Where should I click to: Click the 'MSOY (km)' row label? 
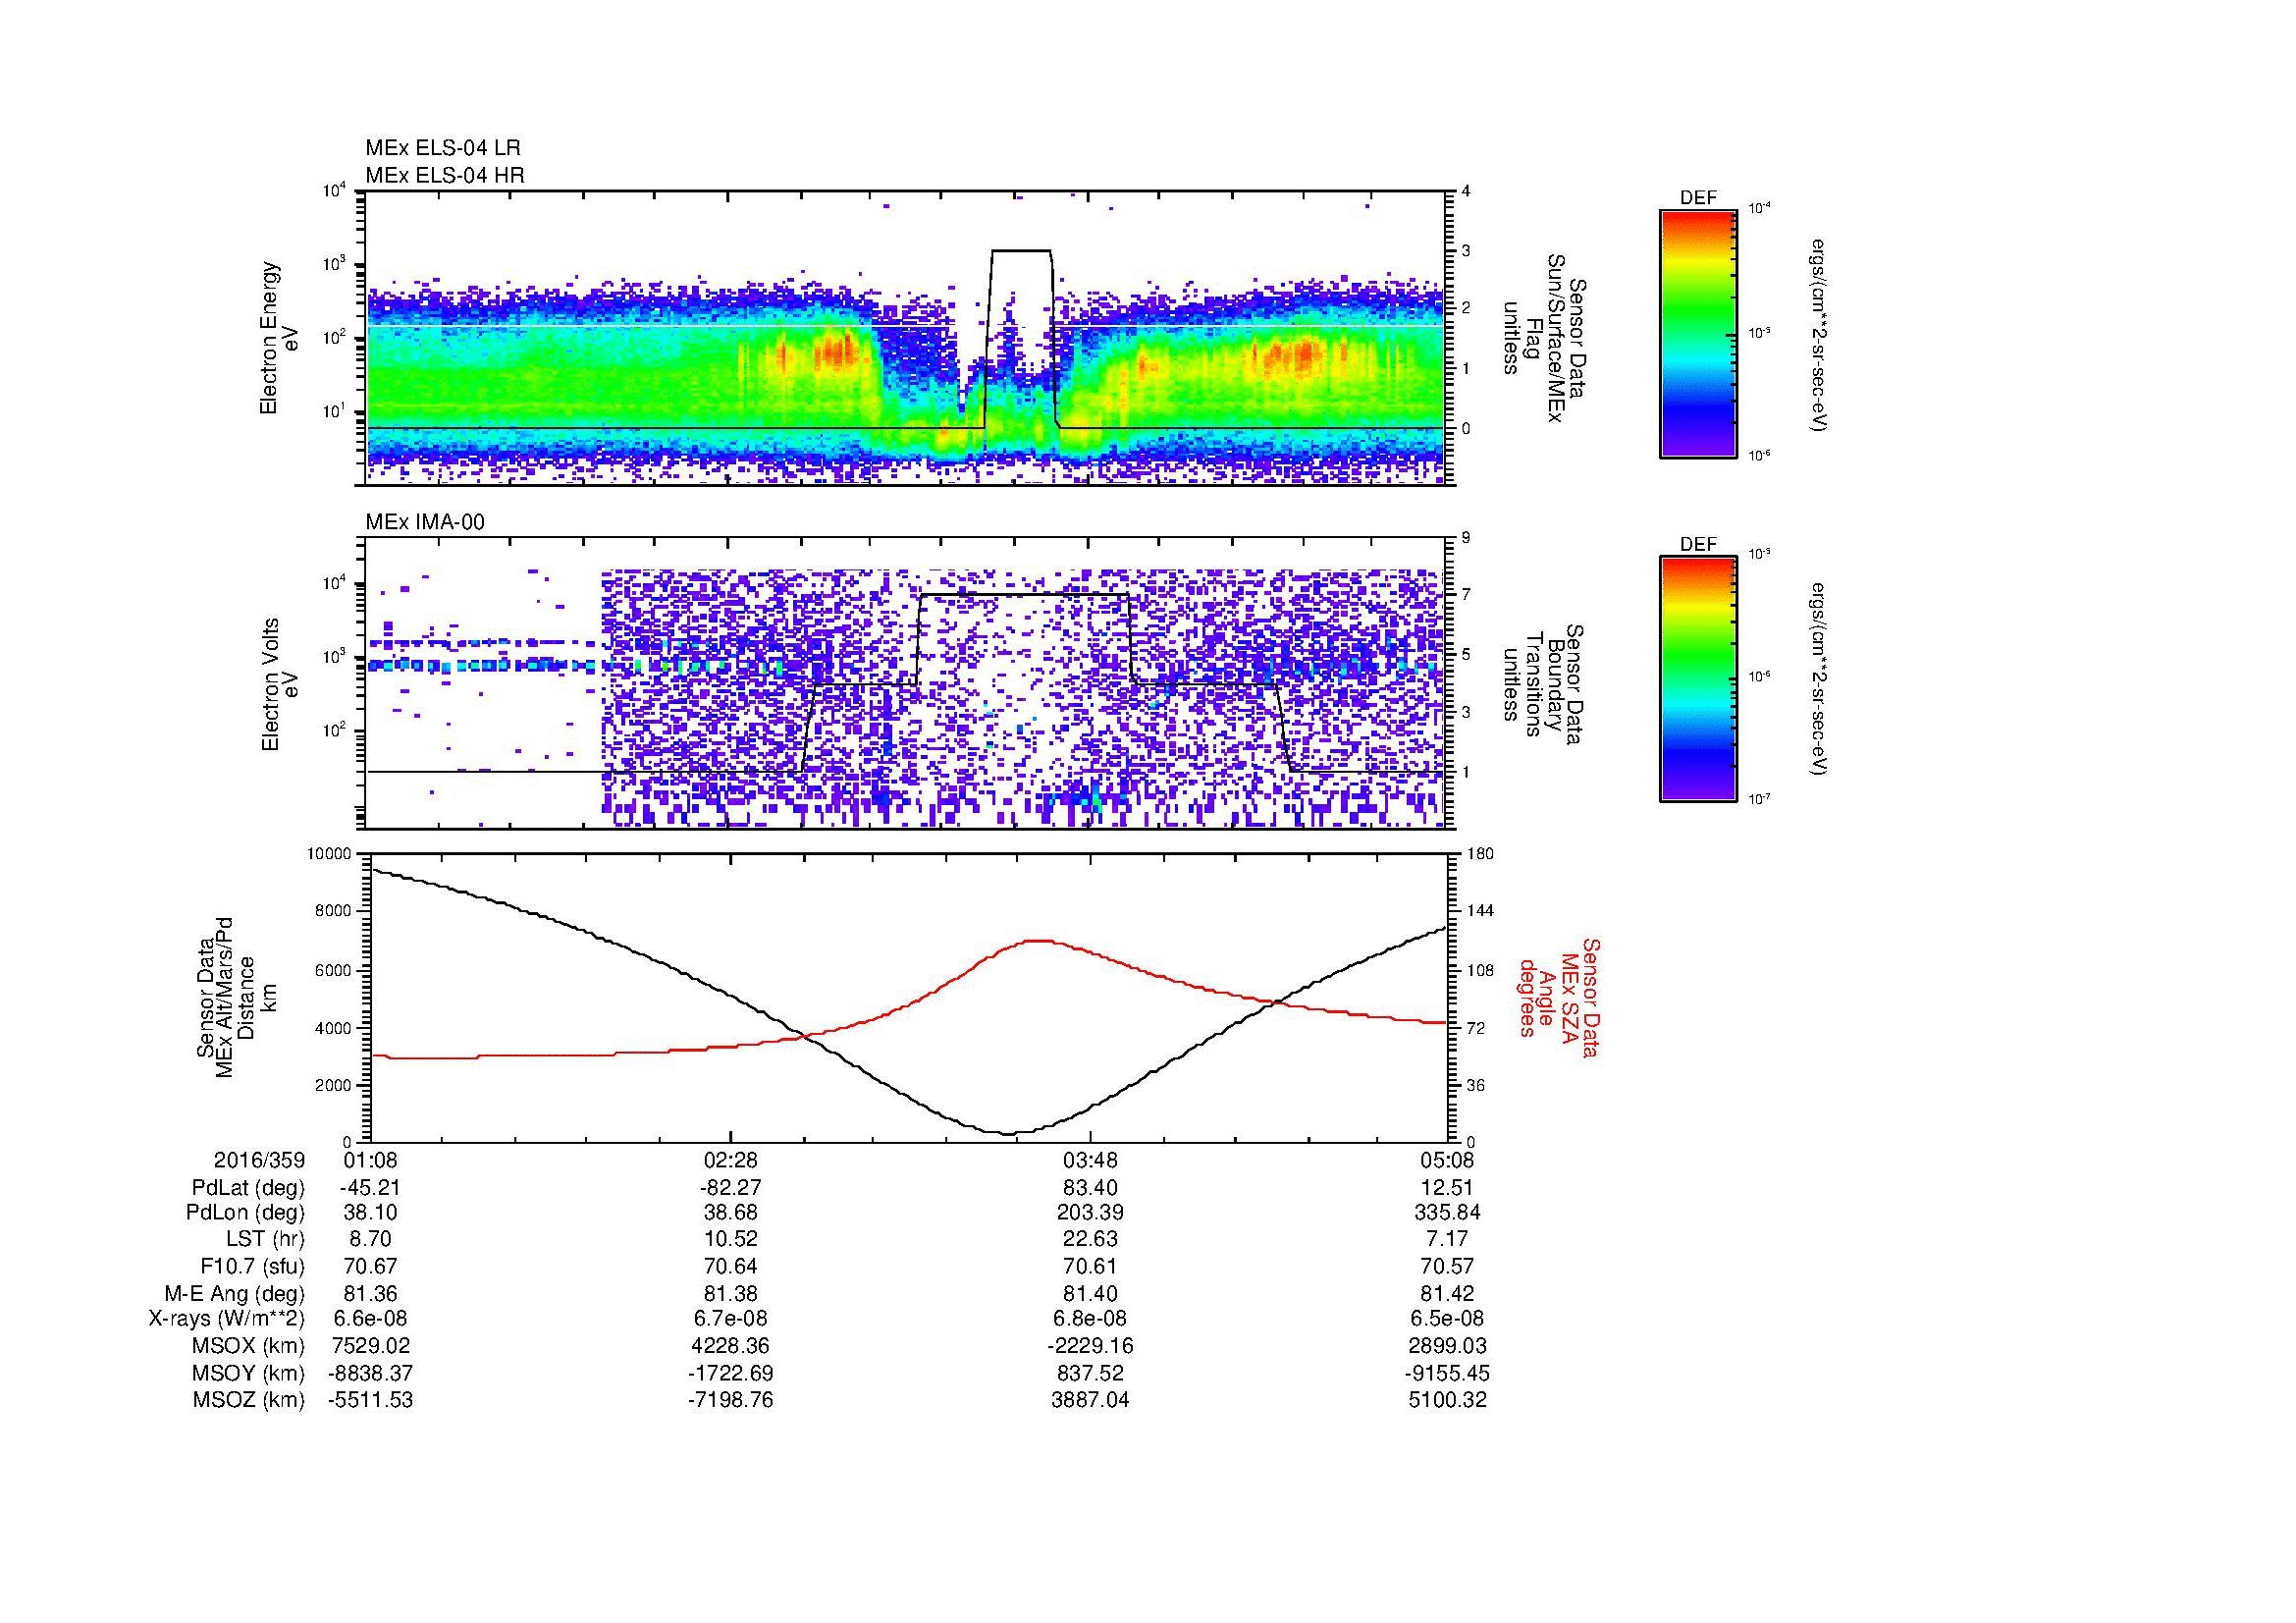pyautogui.click(x=249, y=1373)
